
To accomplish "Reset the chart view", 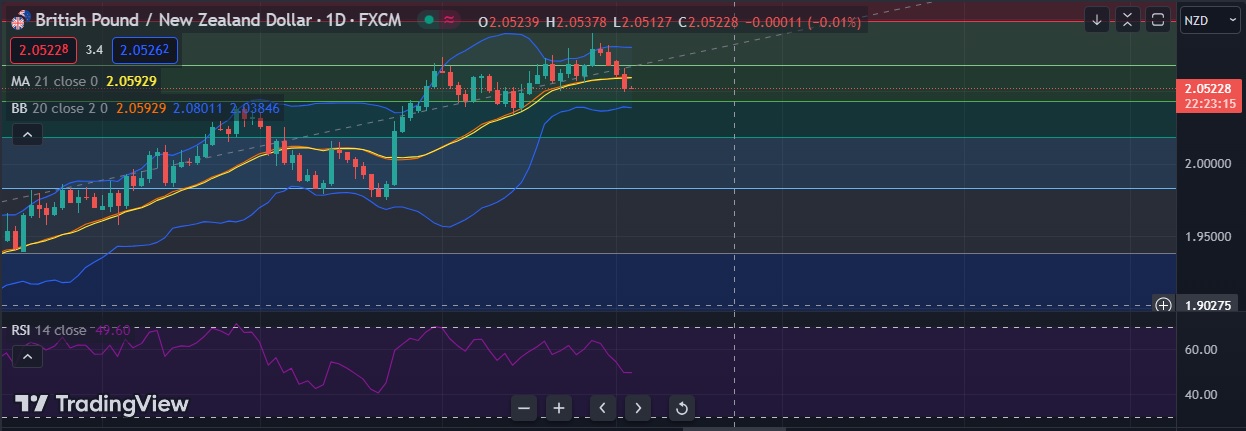I will (682, 407).
